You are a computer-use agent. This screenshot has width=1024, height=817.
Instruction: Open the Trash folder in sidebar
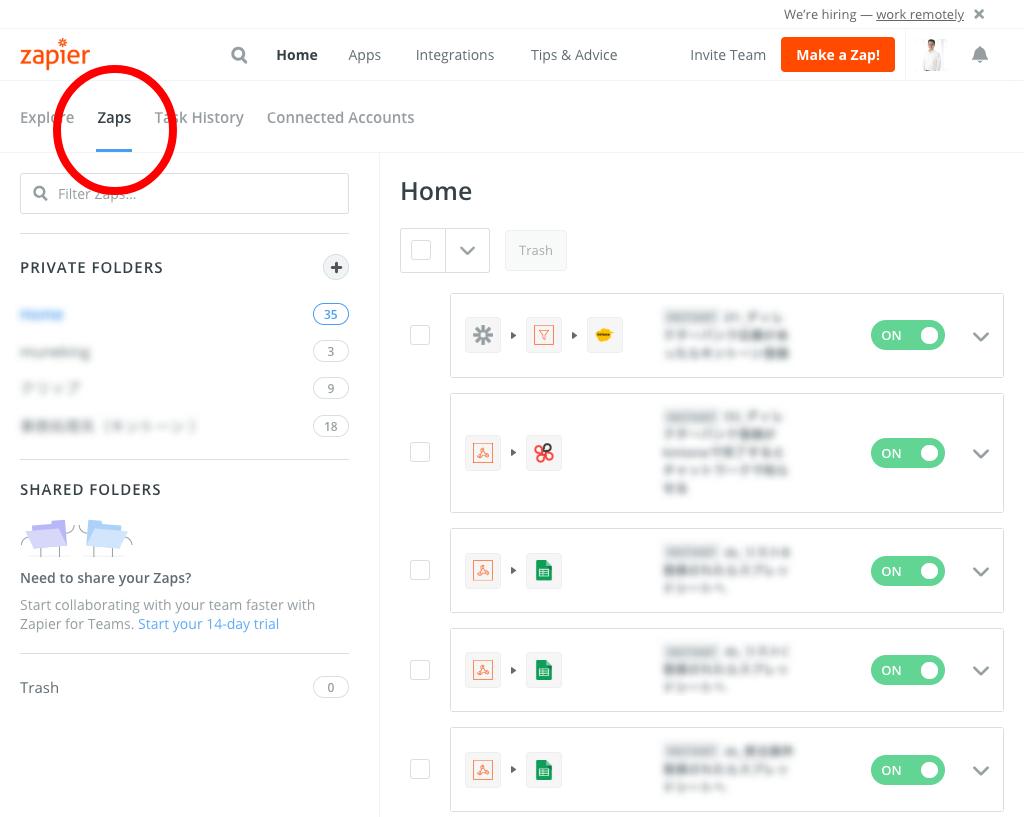39,688
